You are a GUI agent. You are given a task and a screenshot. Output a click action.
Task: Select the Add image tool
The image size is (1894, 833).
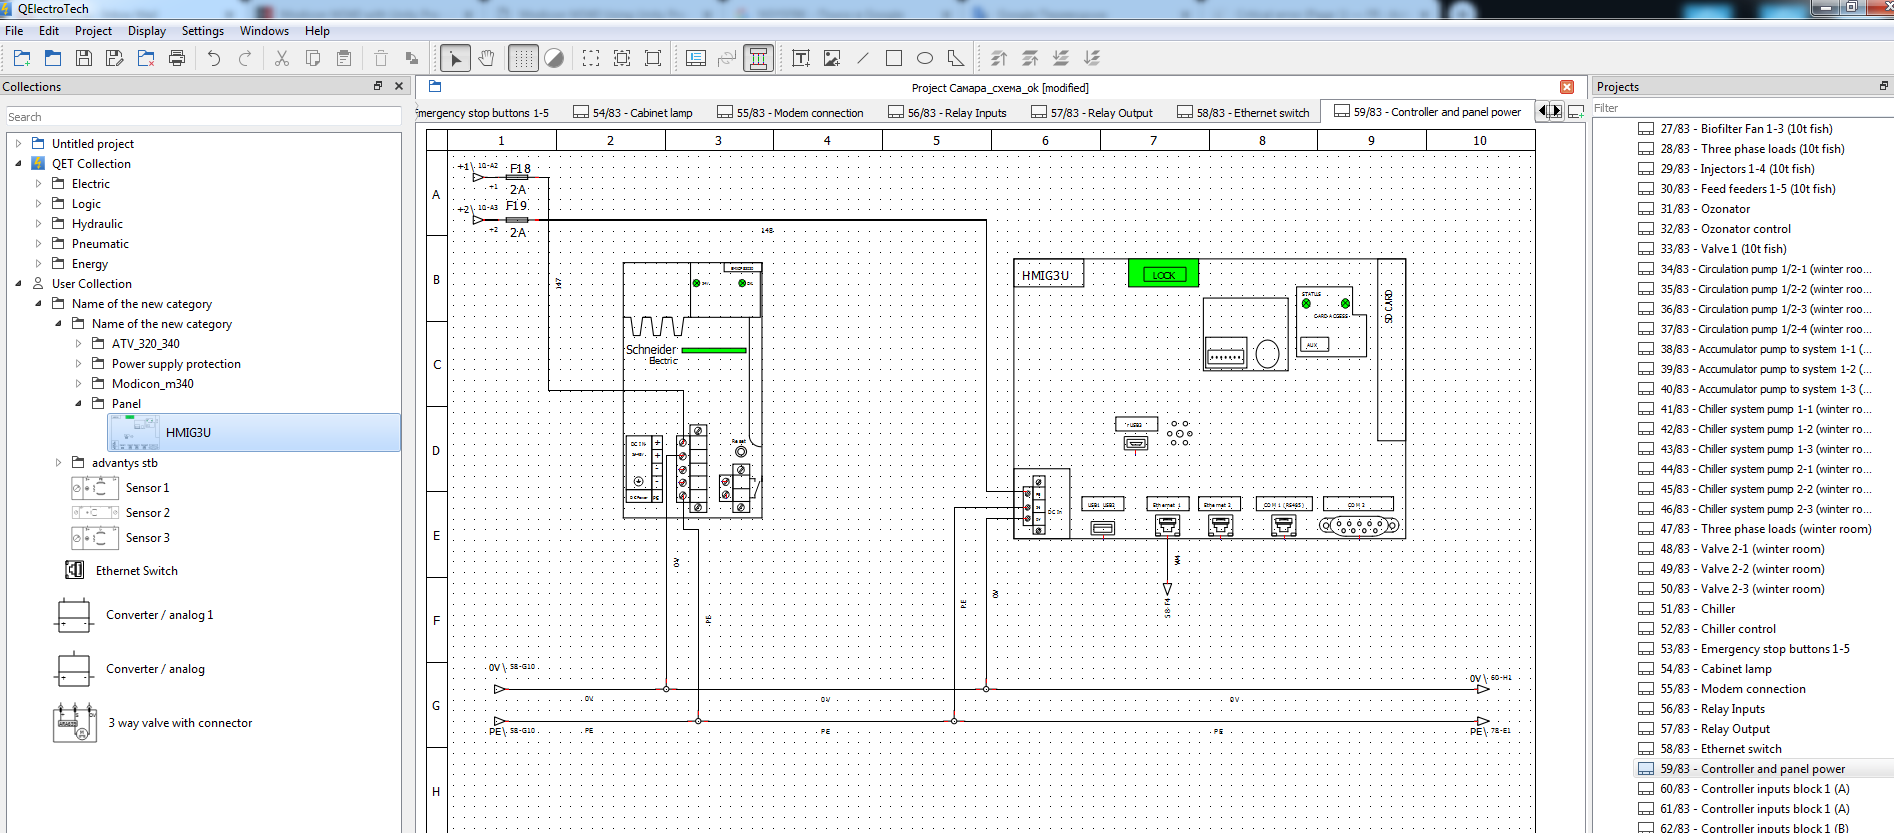click(832, 58)
